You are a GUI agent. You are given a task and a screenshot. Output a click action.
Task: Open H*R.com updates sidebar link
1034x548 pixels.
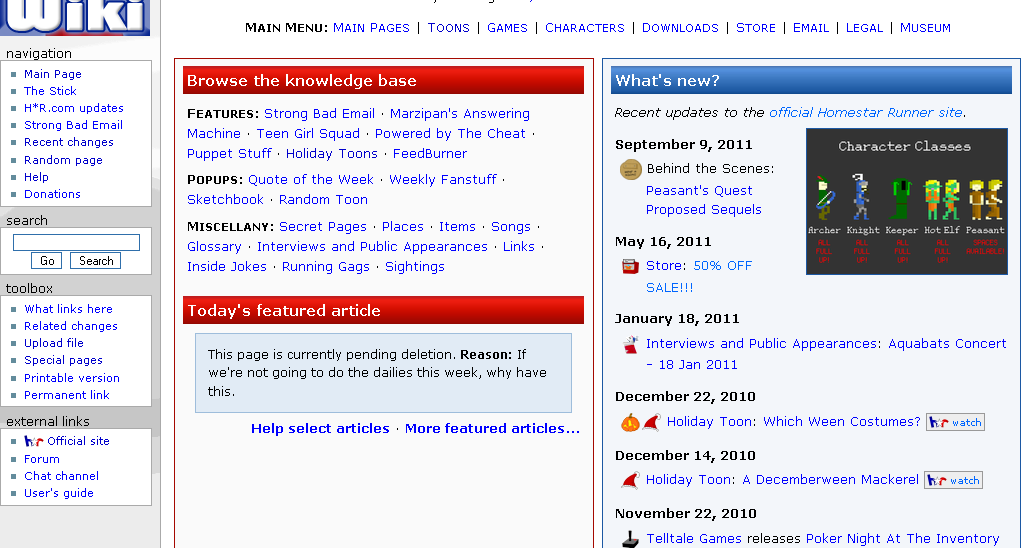74,108
